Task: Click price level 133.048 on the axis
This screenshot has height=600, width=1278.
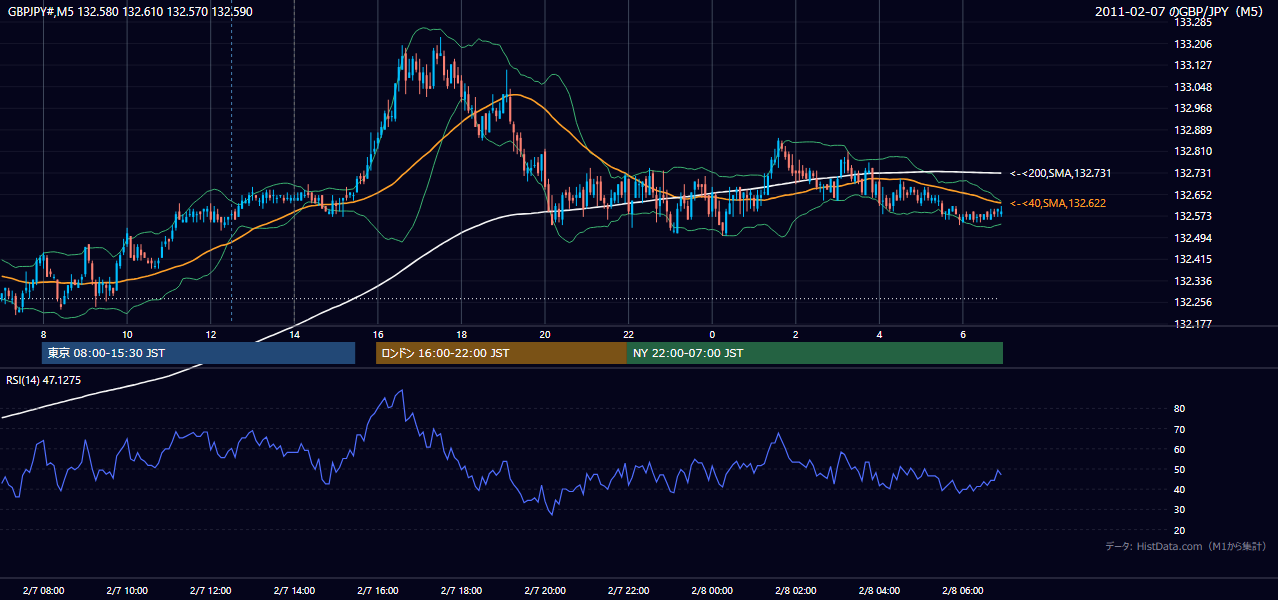Action: coord(1192,87)
